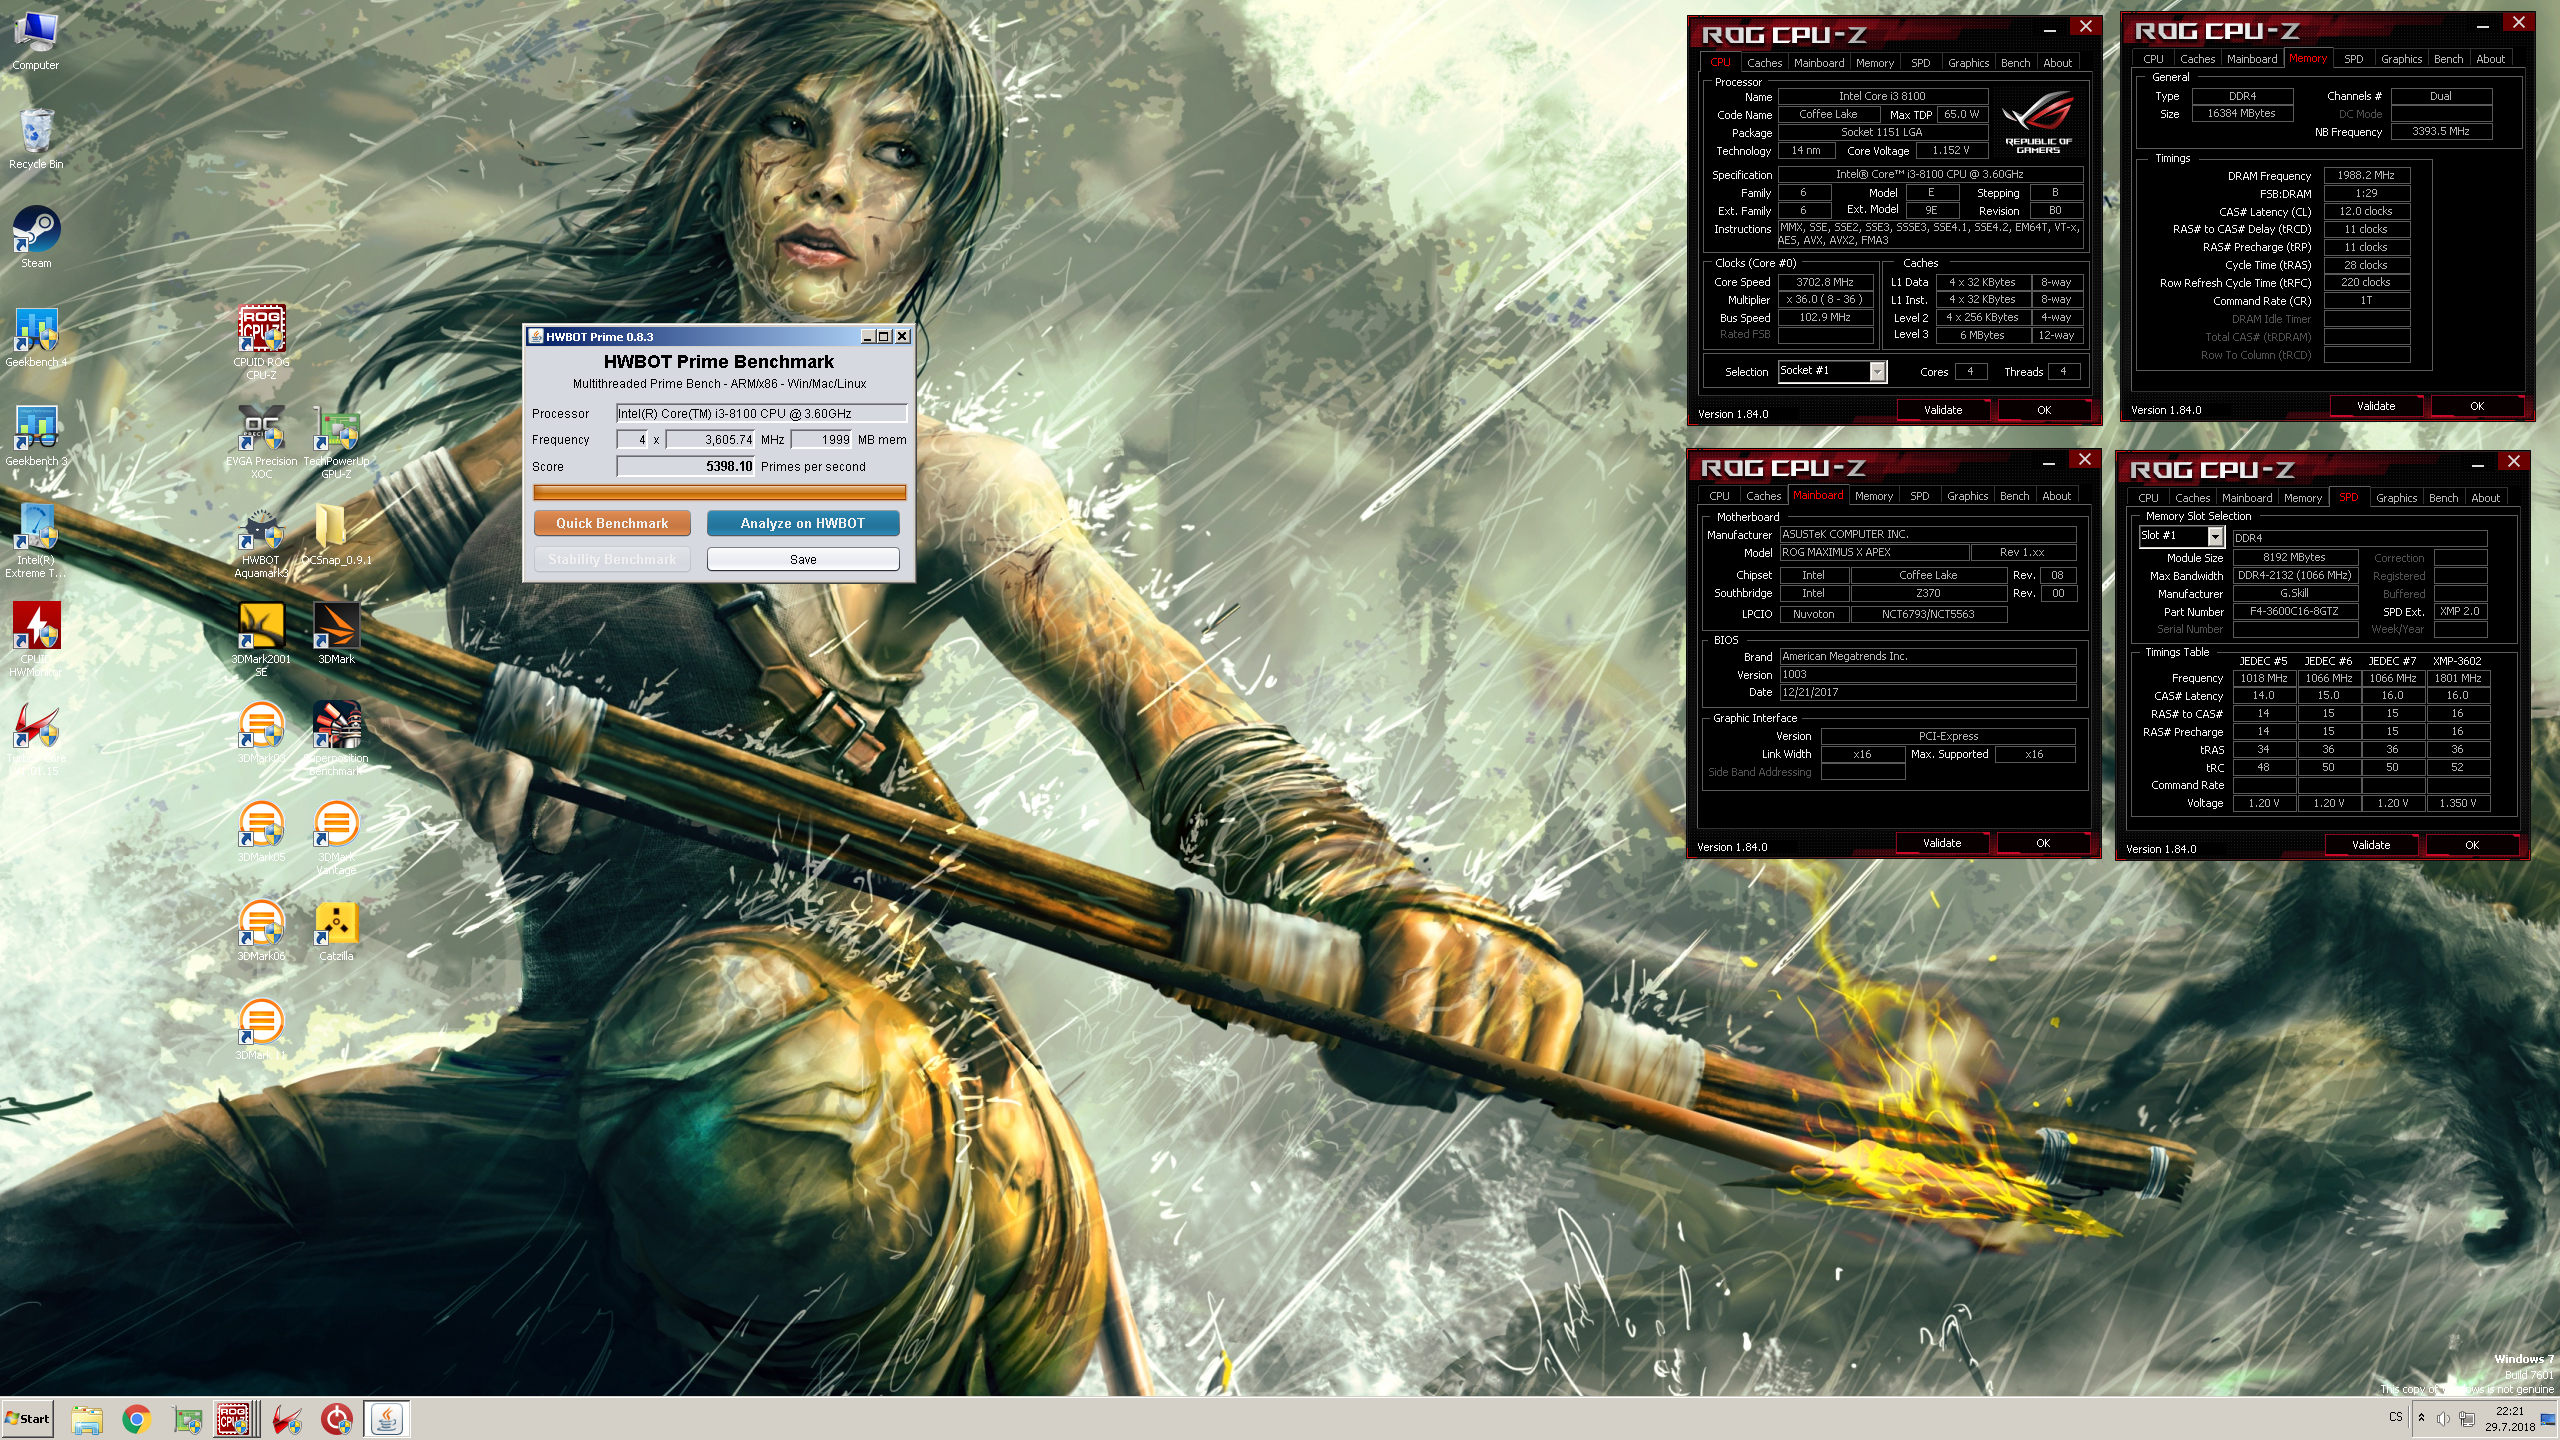Validate in the Mainboard-tab CPU-Z window
This screenshot has height=1440, width=2560.
pos(1942,843)
